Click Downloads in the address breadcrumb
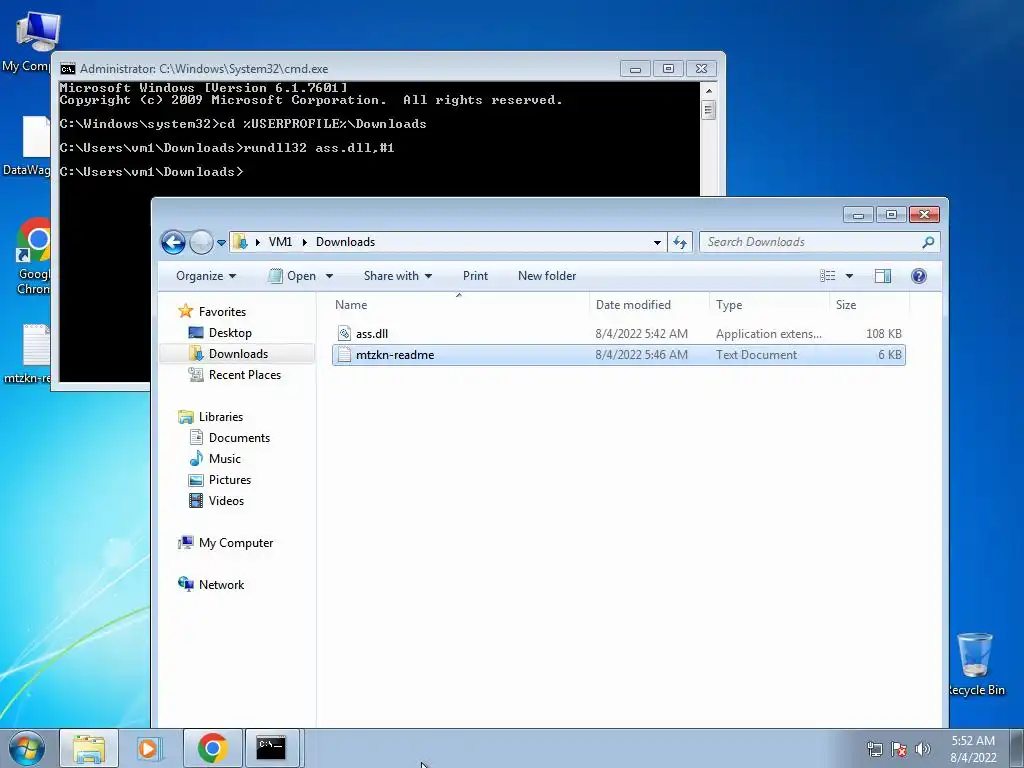This screenshot has height=768, width=1024. pyautogui.click(x=345, y=242)
